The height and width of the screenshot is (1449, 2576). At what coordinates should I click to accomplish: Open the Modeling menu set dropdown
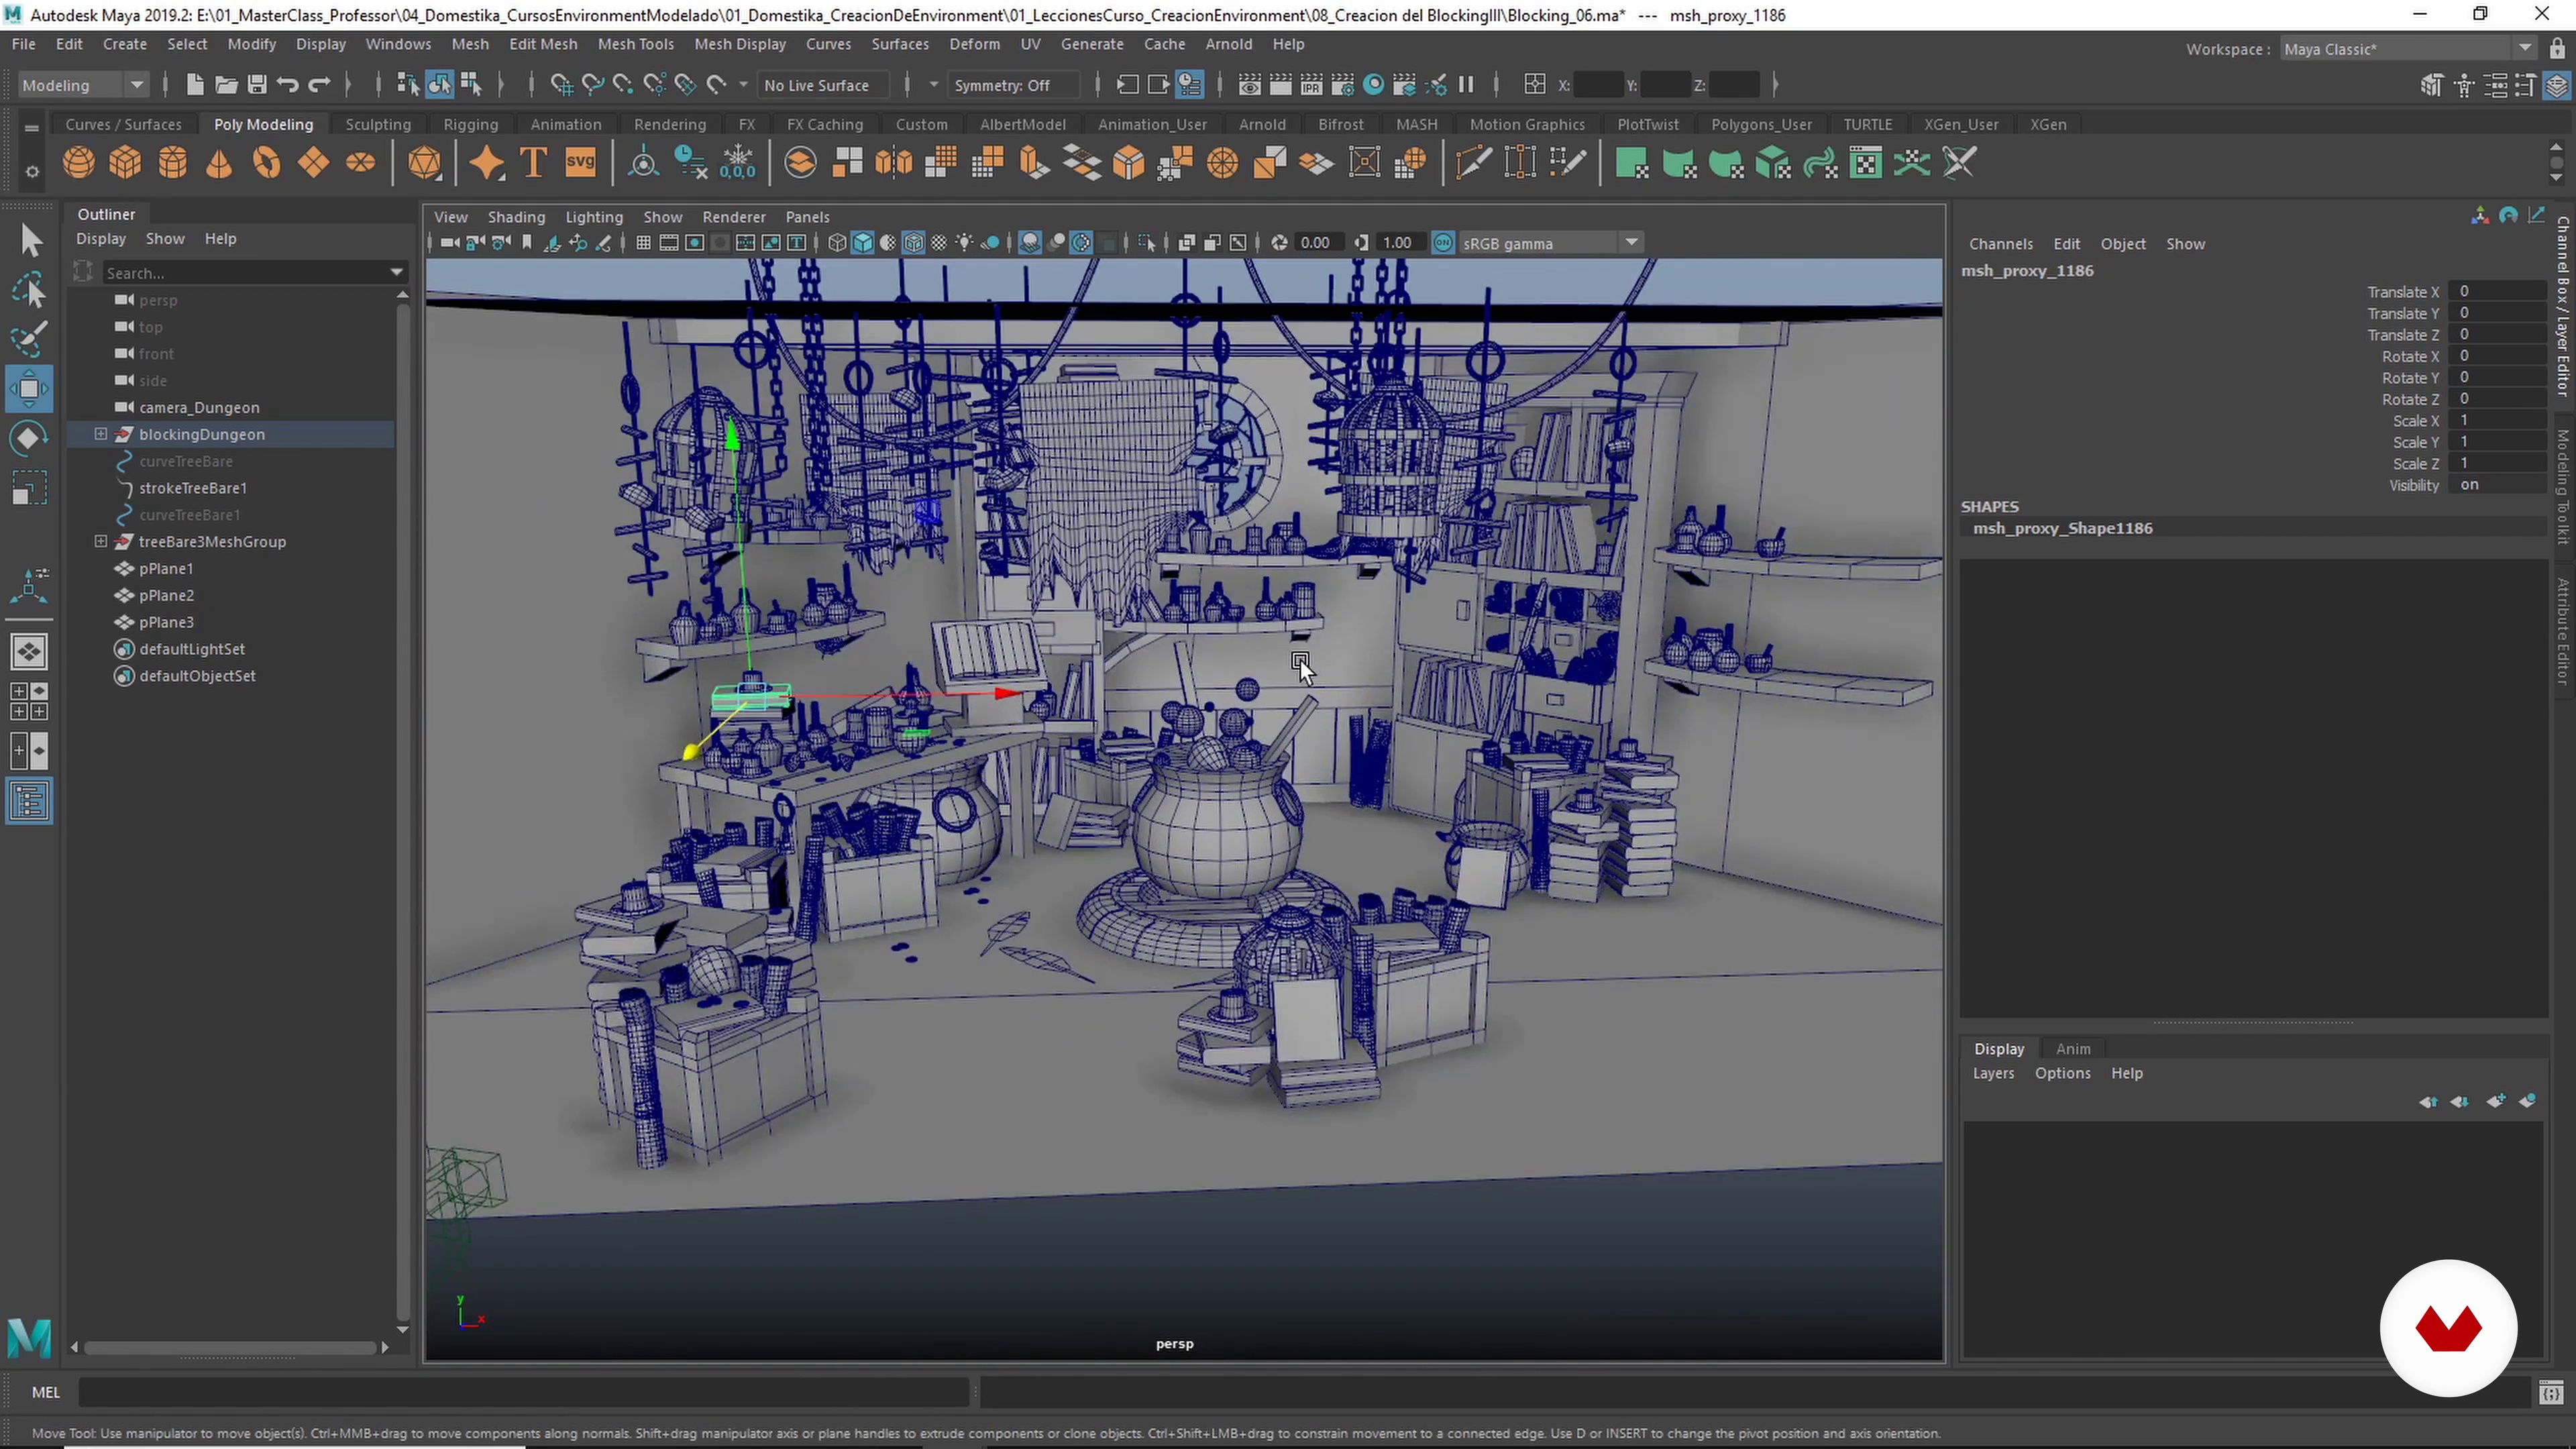[x=136, y=85]
